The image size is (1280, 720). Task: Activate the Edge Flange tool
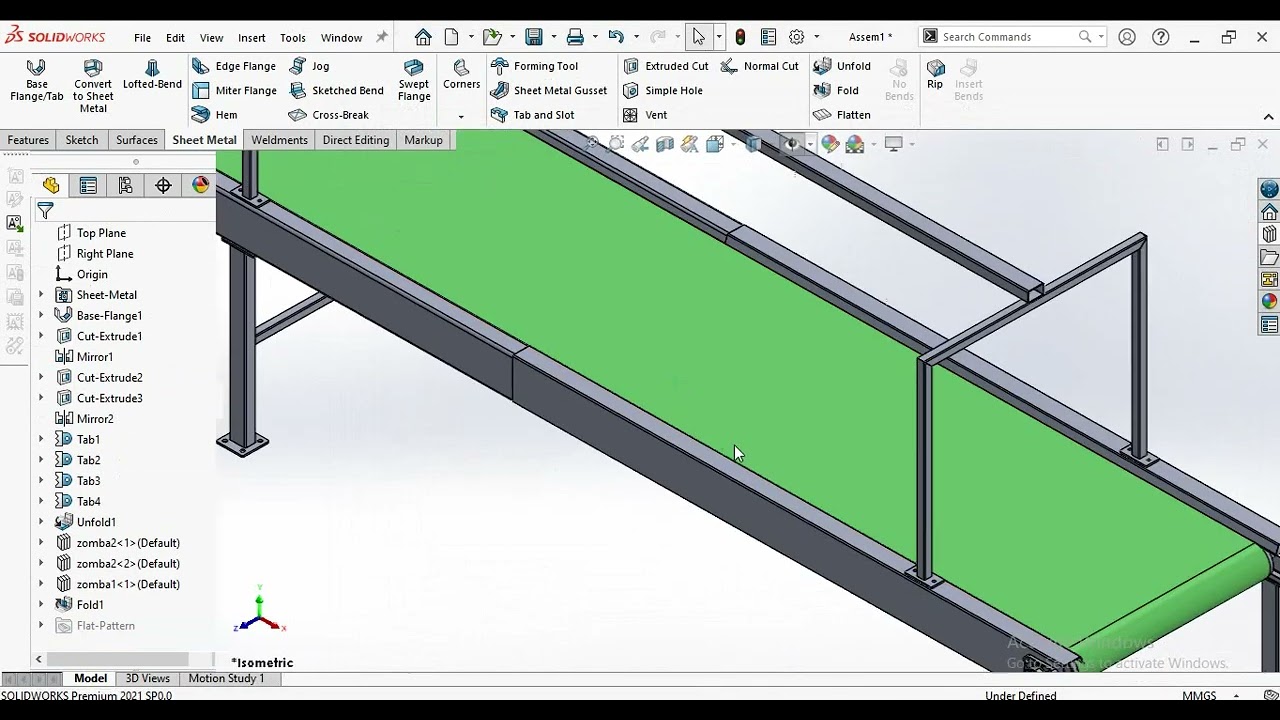[234, 66]
